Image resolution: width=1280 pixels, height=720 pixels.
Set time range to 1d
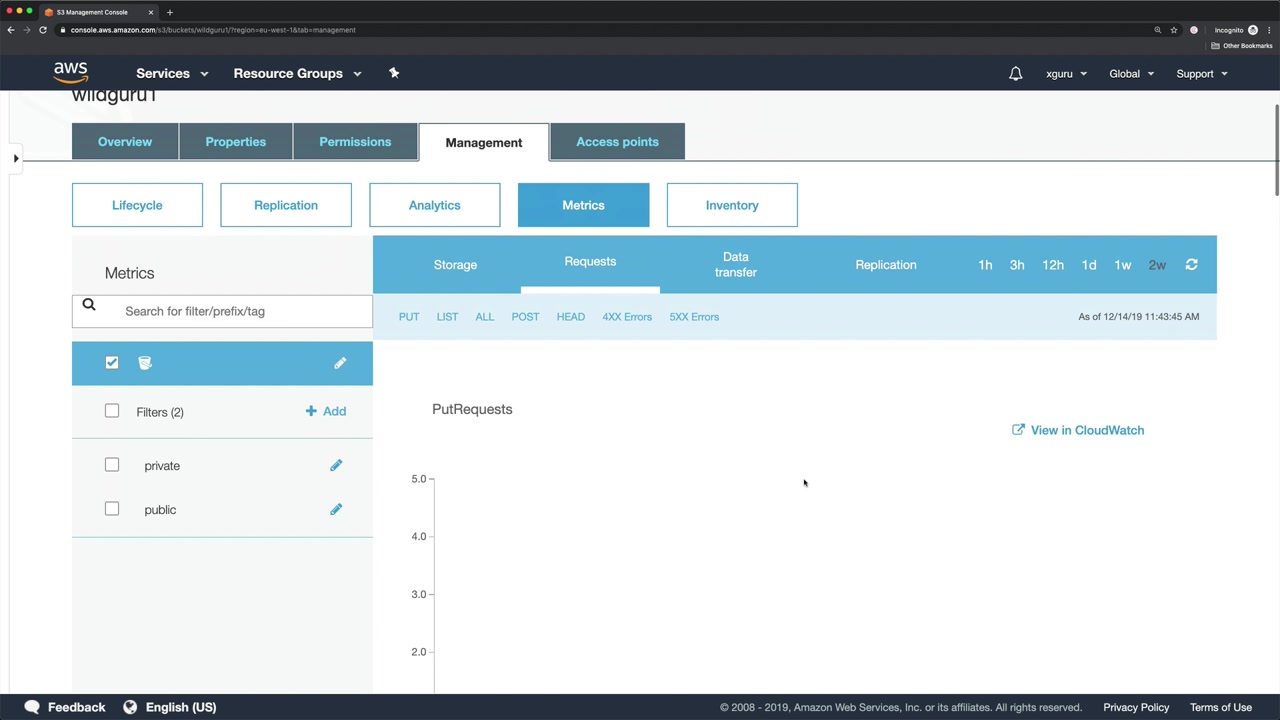coord(1089,265)
